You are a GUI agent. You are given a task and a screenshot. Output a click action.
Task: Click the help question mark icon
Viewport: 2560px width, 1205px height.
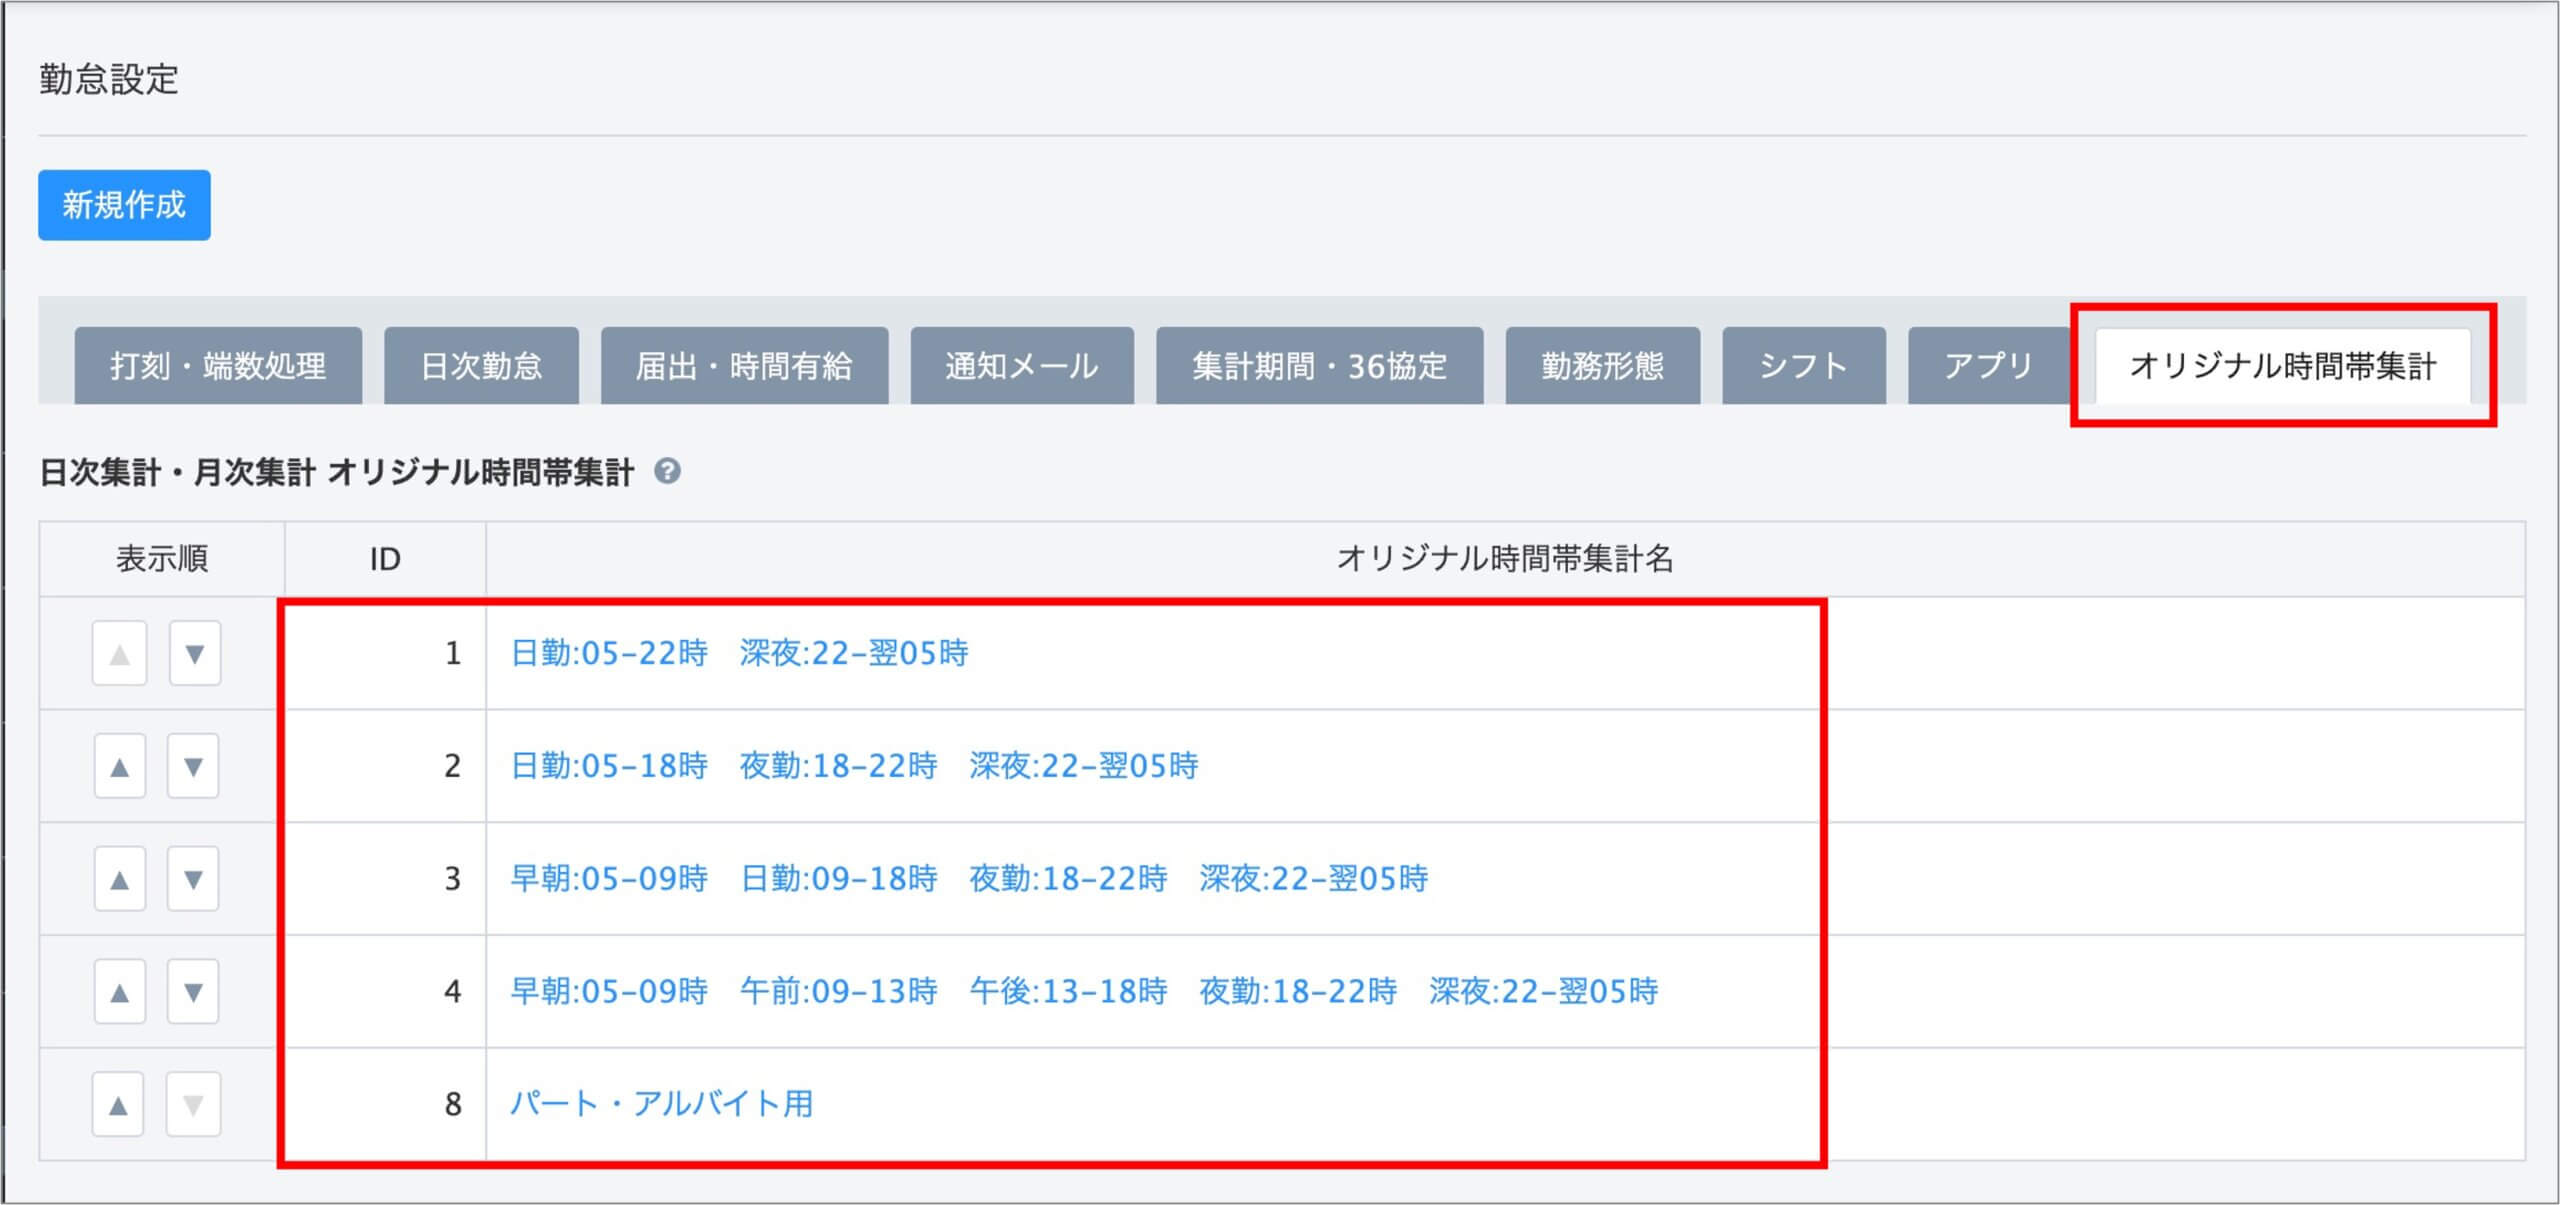667,471
